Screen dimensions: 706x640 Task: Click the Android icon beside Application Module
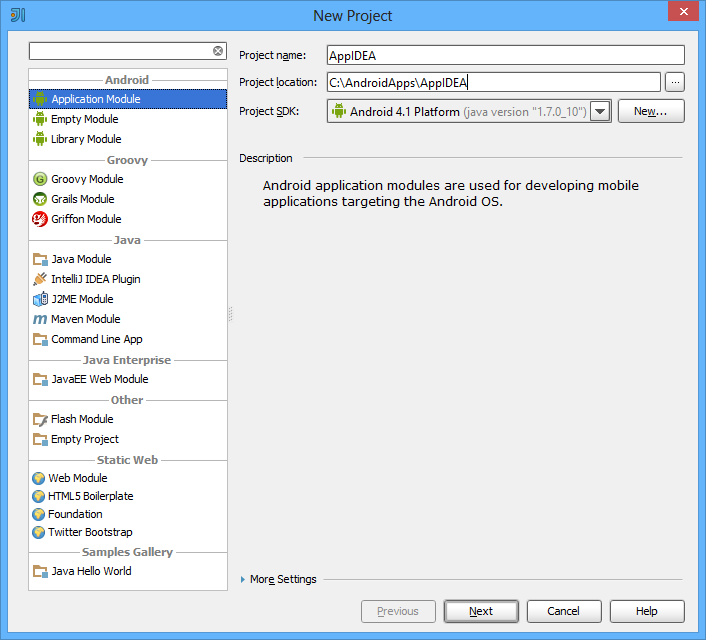coord(40,99)
